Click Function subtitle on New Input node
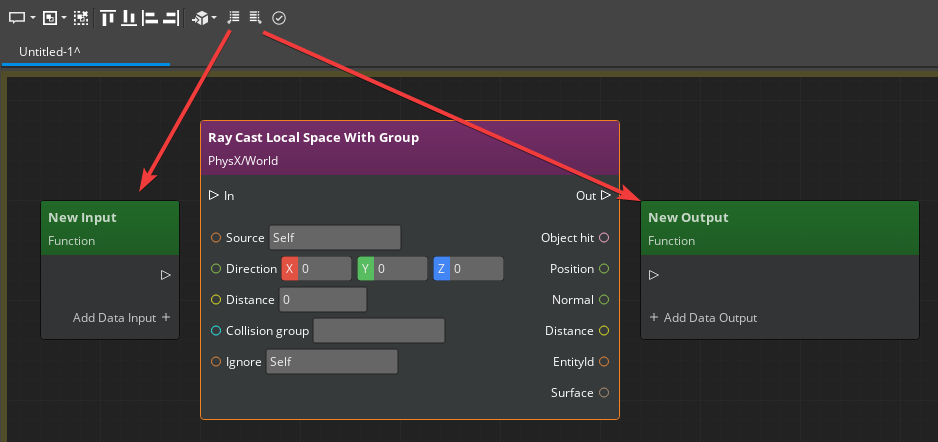The image size is (938, 442). click(x=72, y=241)
